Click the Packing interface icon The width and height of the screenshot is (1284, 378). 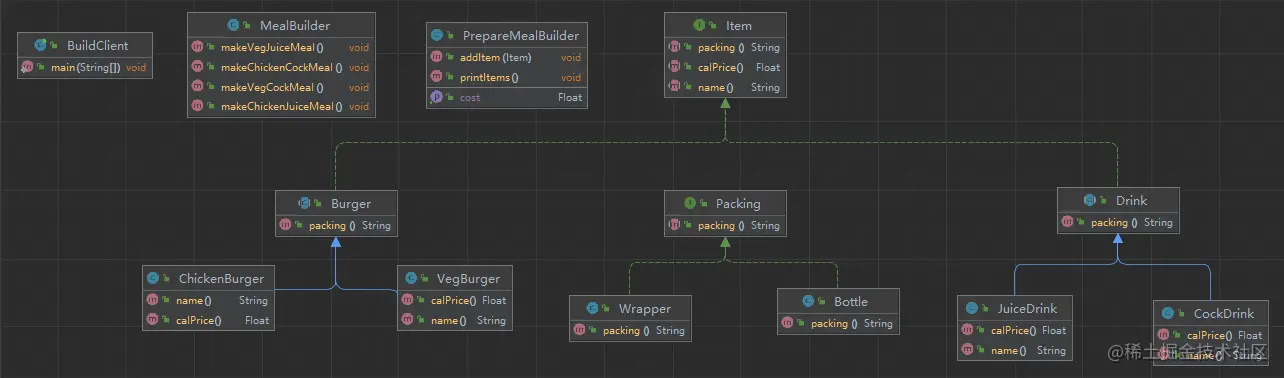click(690, 203)
